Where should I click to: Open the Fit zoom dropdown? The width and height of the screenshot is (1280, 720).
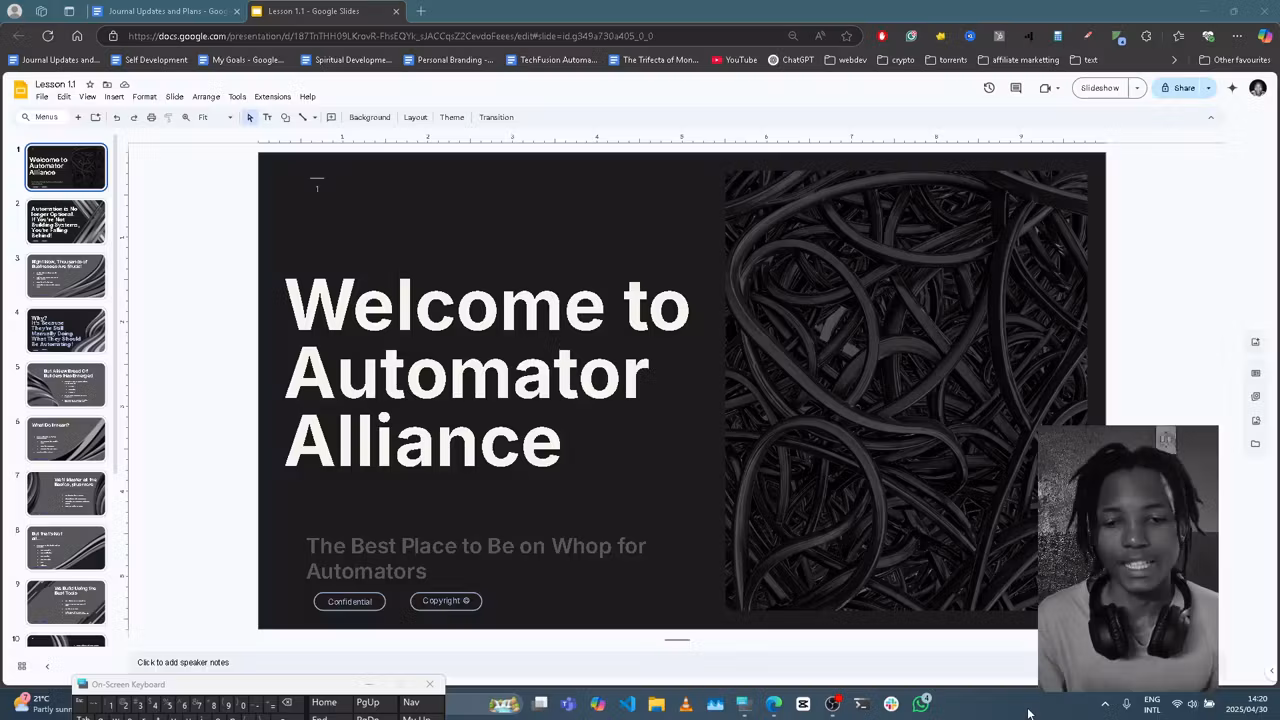[210, 117]
